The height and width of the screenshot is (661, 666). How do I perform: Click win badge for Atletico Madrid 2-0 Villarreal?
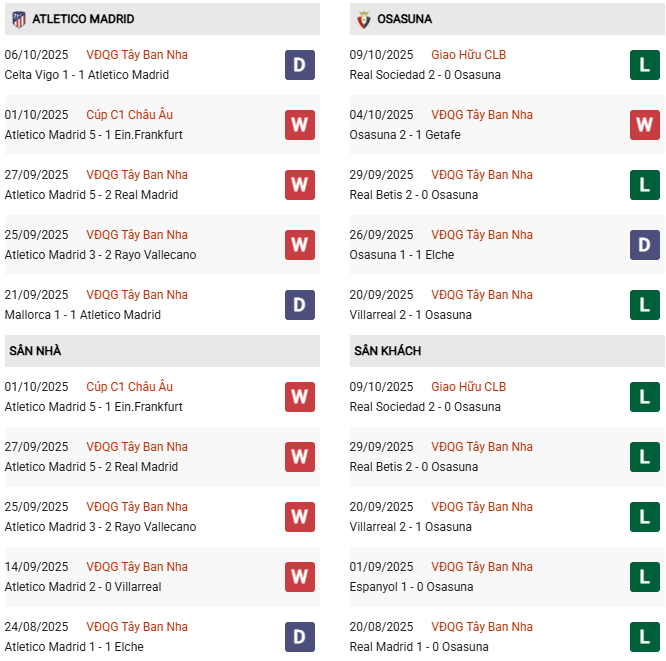299,577
